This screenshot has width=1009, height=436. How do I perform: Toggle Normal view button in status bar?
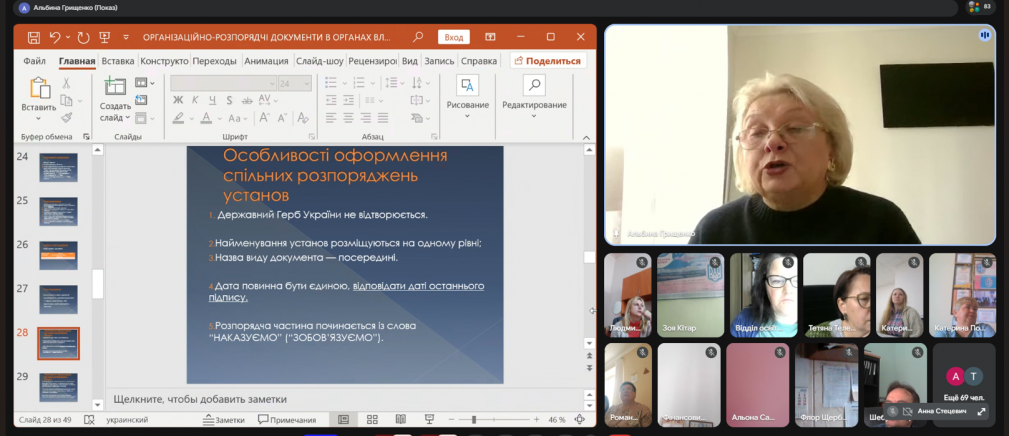click(344, 420)
